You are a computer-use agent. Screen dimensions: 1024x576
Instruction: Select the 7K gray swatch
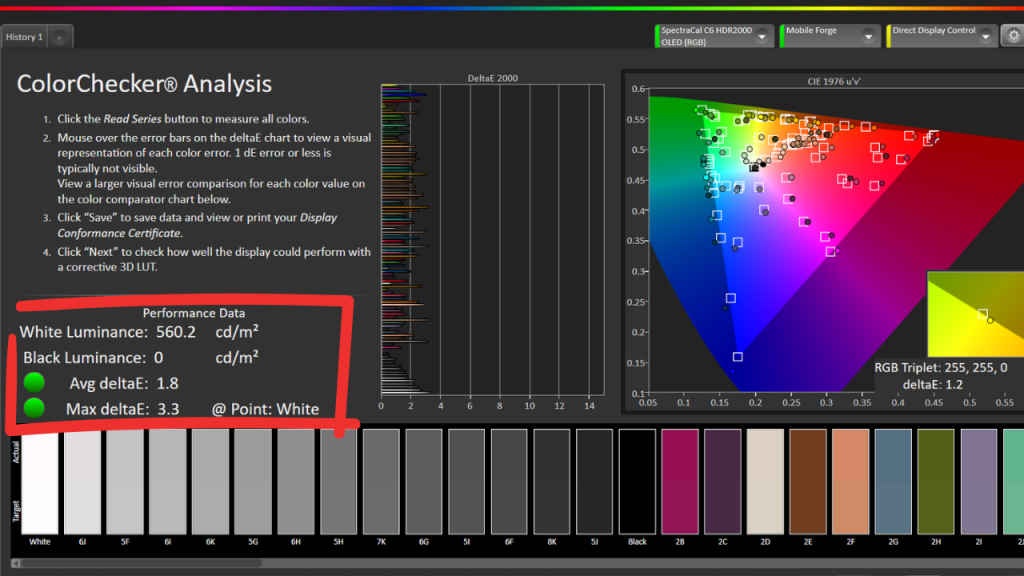pos(381,482)
